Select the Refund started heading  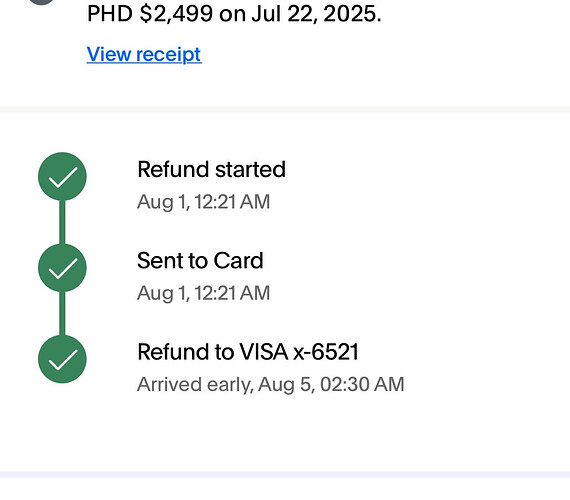pyautogui.click(x=212, y=169)
